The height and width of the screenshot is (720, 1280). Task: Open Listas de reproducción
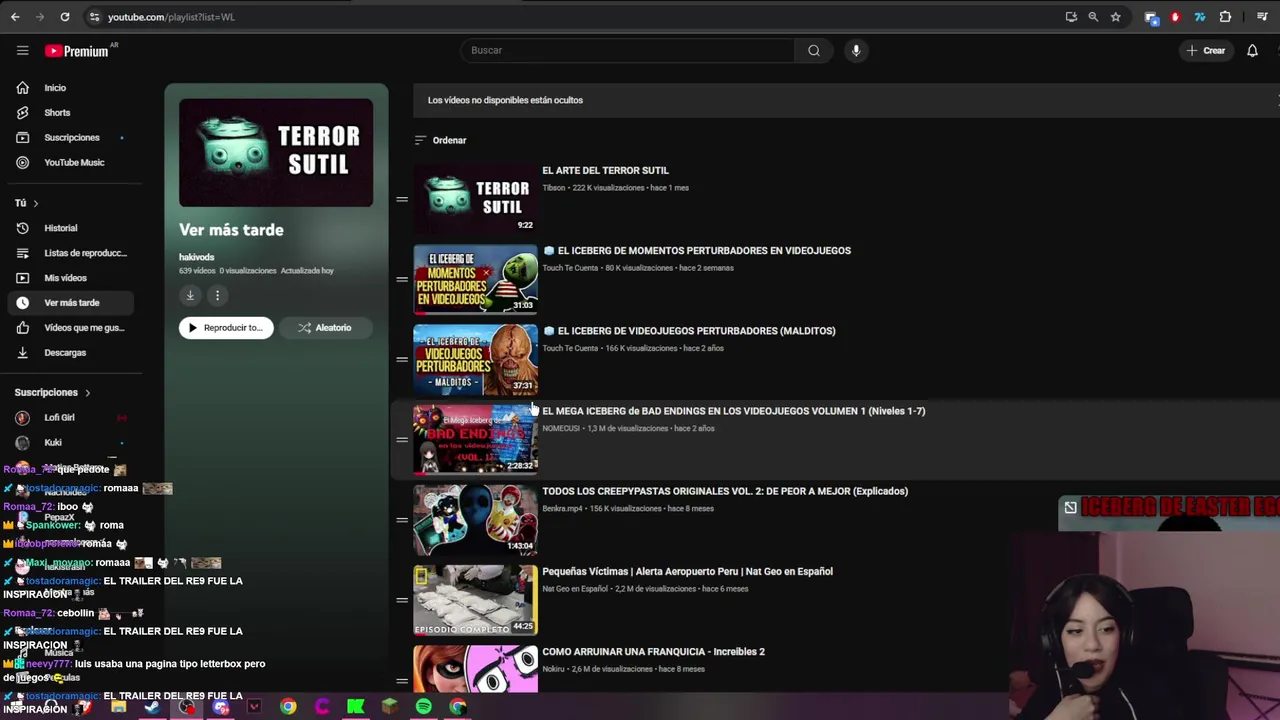click(x=70, y=253)
